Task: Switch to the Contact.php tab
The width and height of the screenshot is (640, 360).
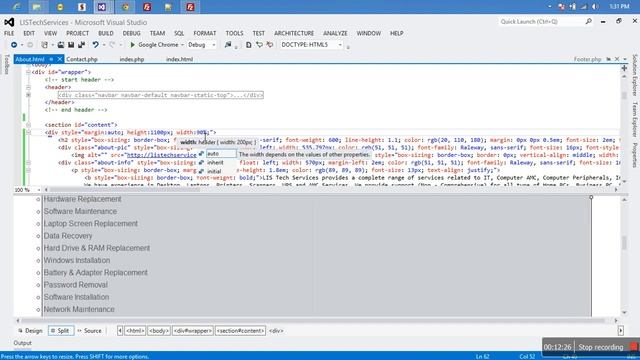Action: [82, 59]
